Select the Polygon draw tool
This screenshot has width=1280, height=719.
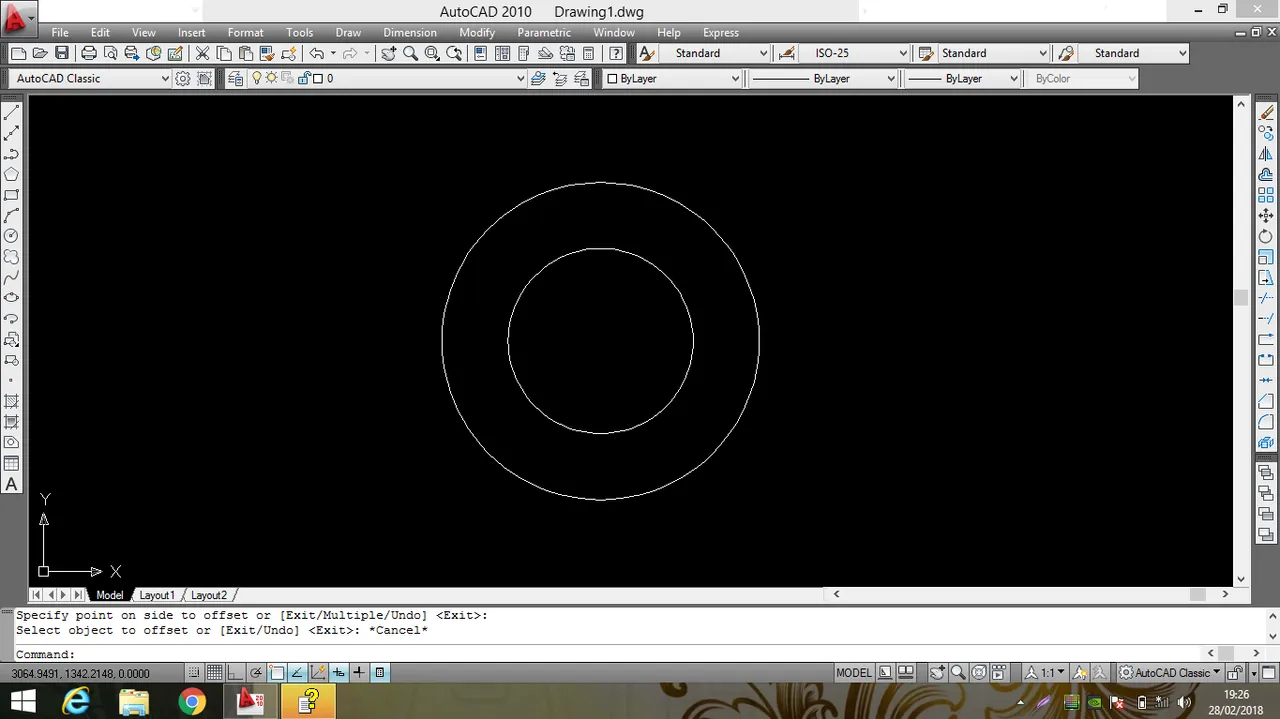(12, 174)
